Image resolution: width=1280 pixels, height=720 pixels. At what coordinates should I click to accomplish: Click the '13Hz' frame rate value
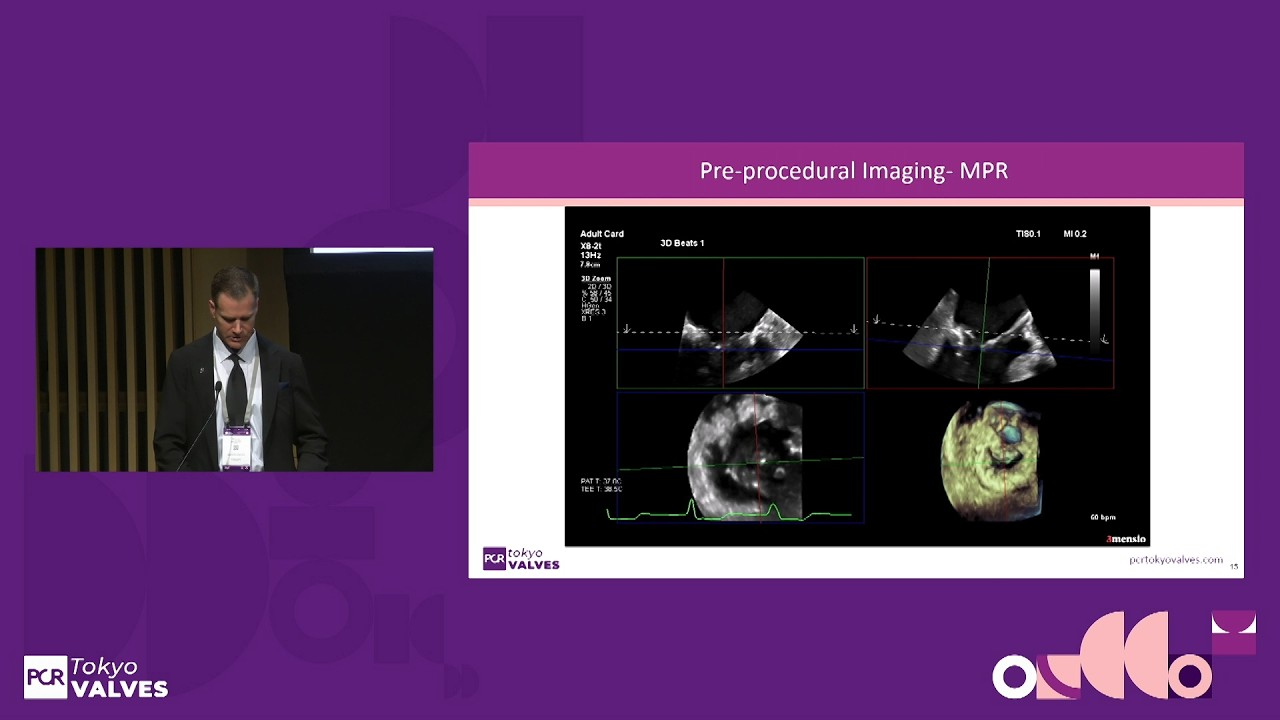(x=590, y=255)
